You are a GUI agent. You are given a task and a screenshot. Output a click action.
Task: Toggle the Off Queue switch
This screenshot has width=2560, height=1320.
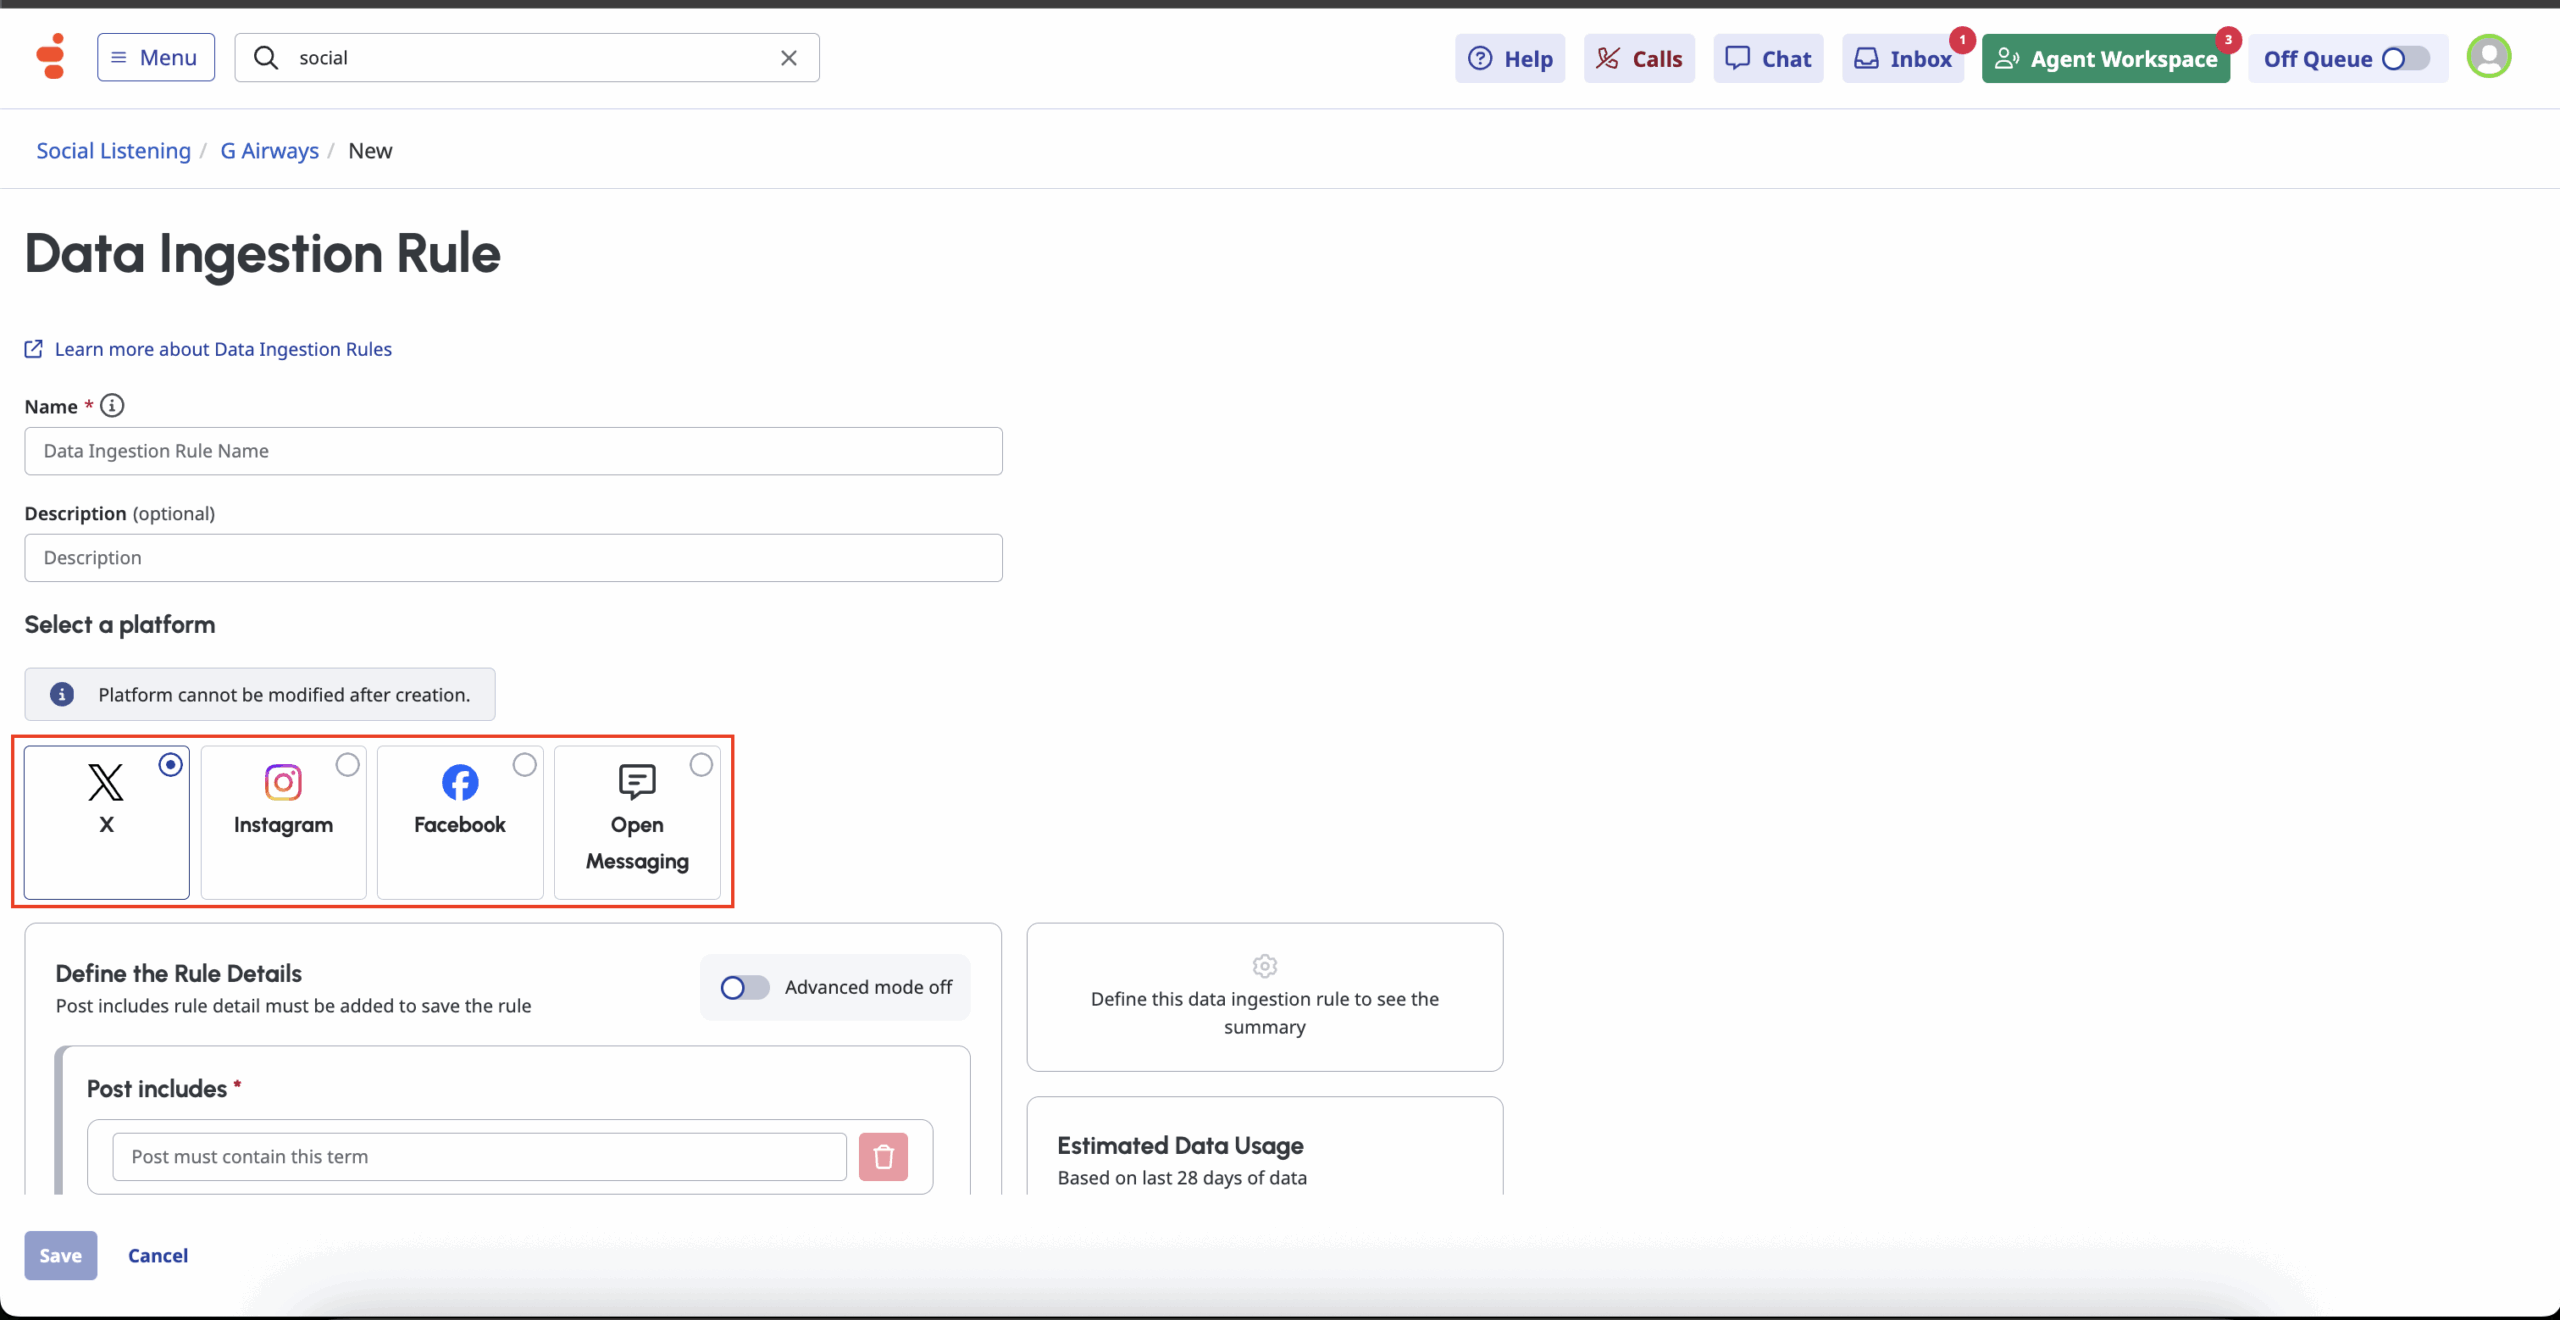pyautogui.click(x=2404, y=59)
